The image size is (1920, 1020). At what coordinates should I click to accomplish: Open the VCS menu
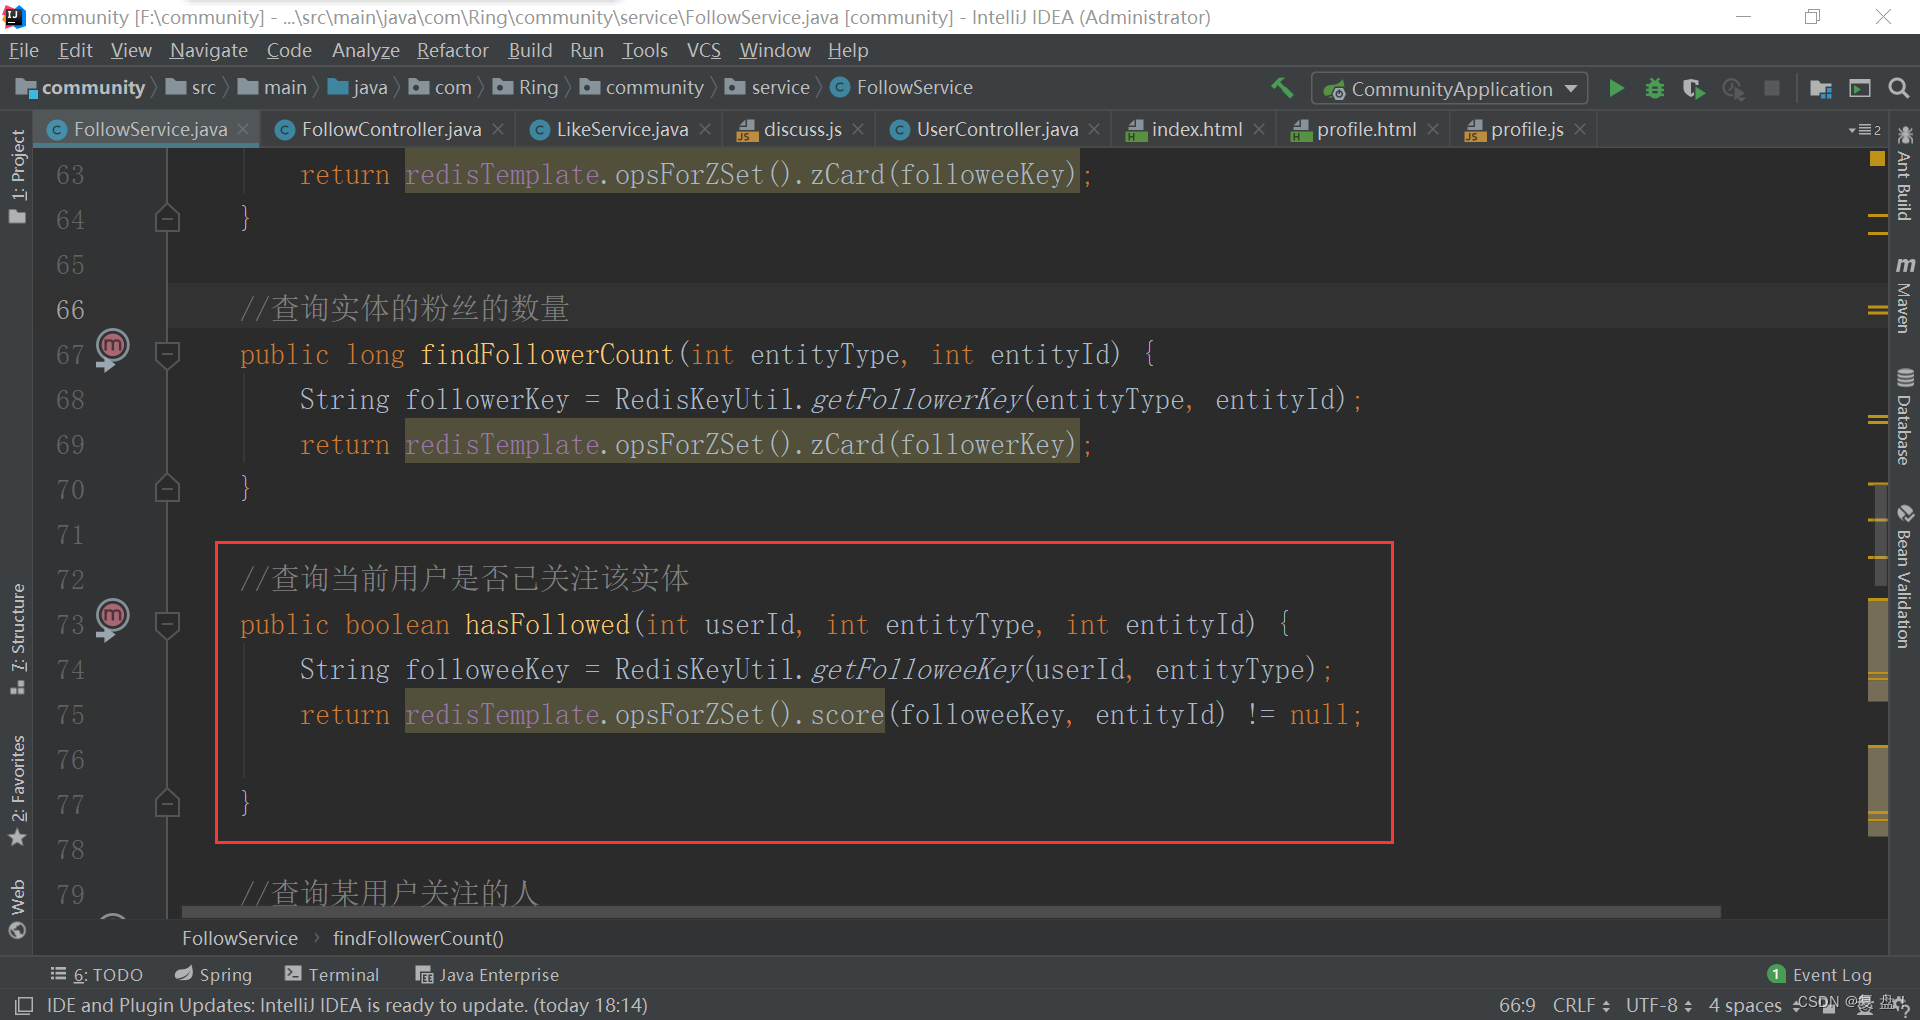point(703,50)
